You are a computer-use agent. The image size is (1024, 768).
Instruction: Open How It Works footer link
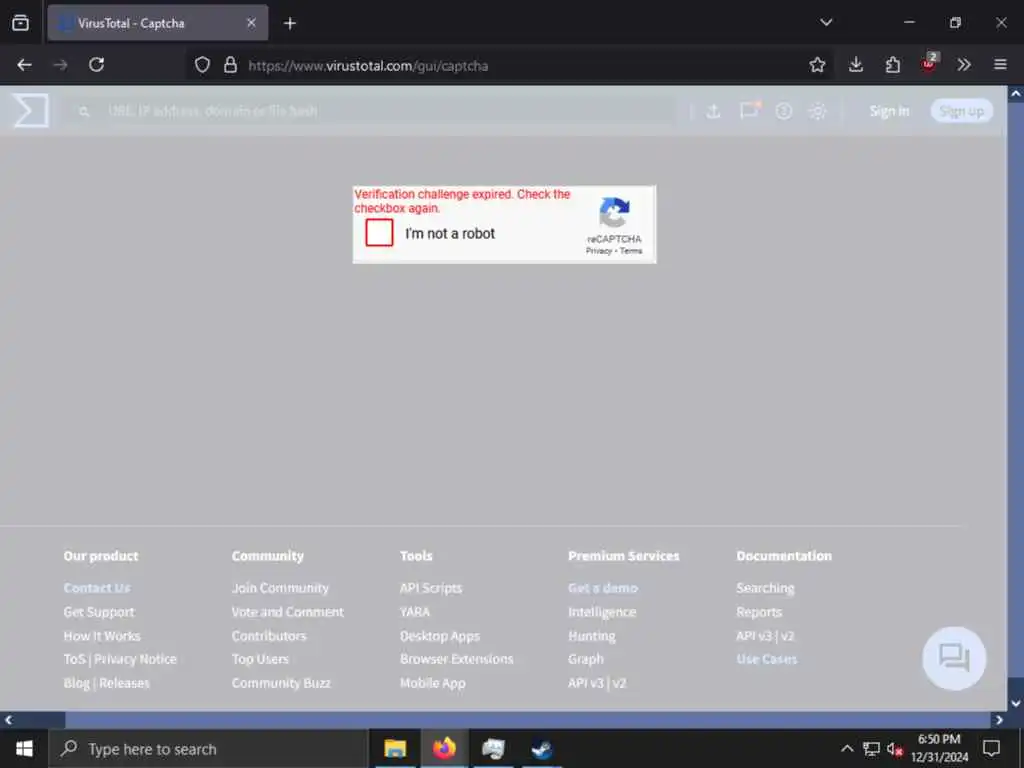(x=102, y=635)
